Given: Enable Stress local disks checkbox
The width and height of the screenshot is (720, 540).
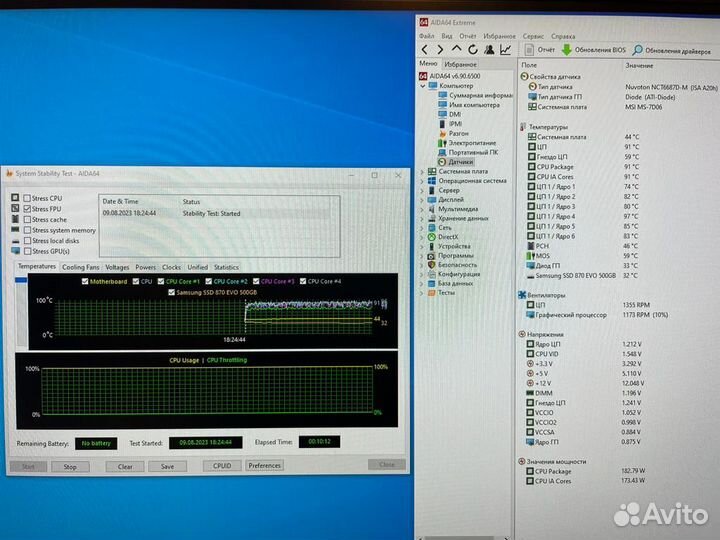Looking at the screenshot, I should pyautogui.click(x=27, y=241).
